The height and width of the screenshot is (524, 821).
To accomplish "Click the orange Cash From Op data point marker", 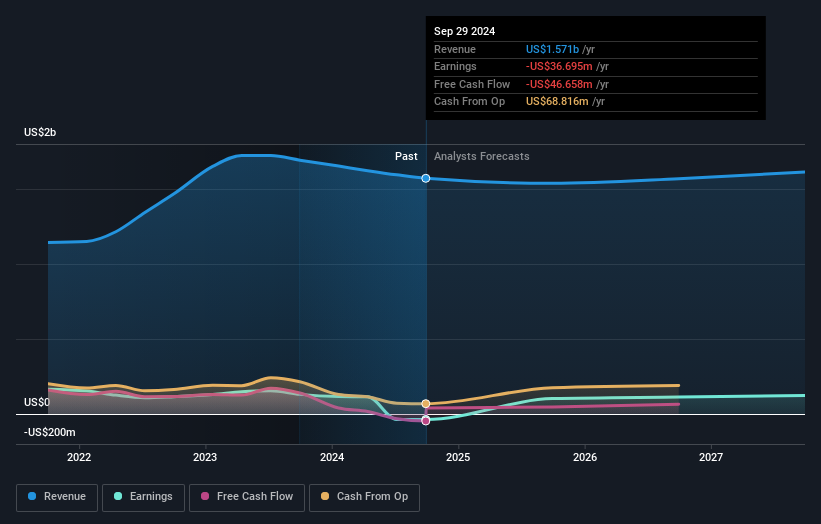I will click(x=426, y=404).
